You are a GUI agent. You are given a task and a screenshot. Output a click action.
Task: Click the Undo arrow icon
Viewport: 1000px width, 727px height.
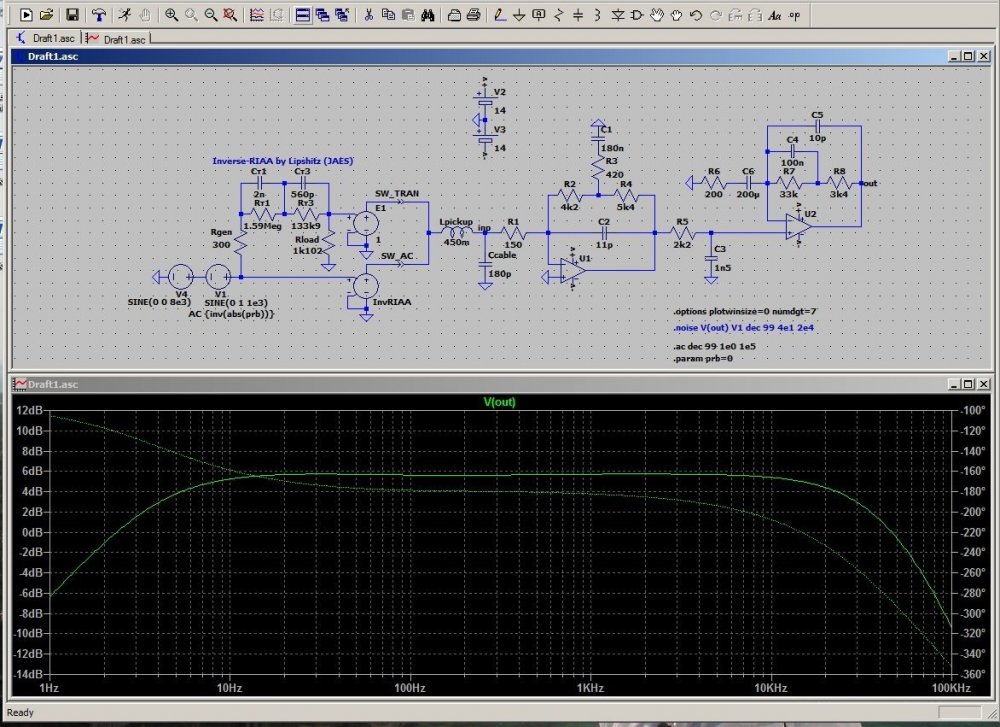(696, 15)
